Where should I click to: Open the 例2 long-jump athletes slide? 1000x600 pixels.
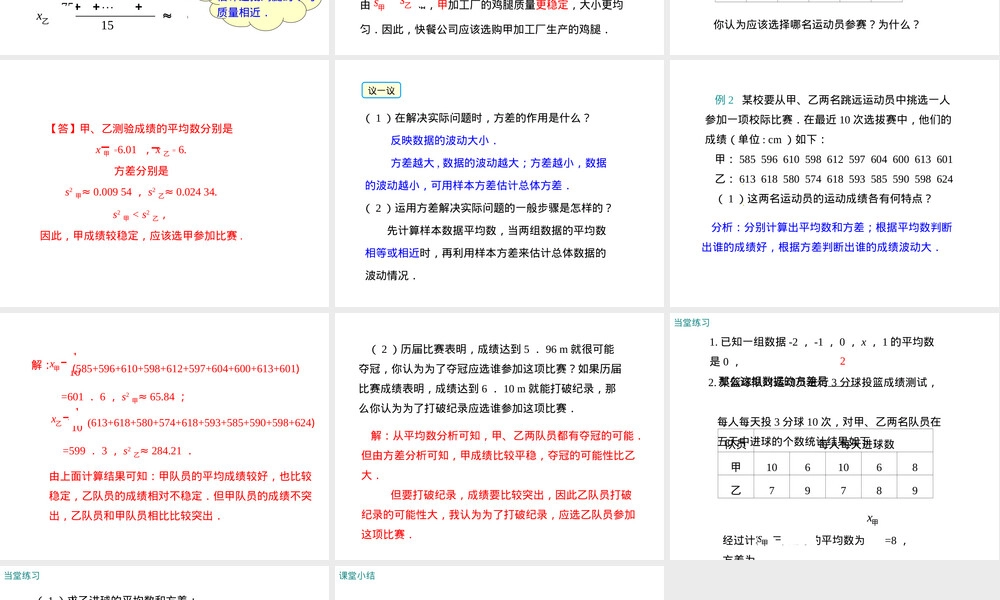(835, 184)
